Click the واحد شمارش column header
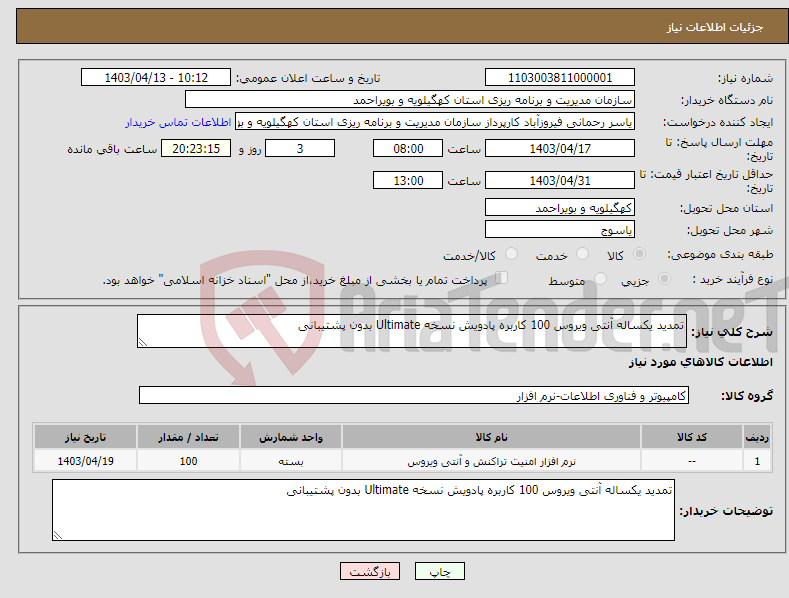Image resolution: width=789 pixels, height=598 pixels. 291,437
